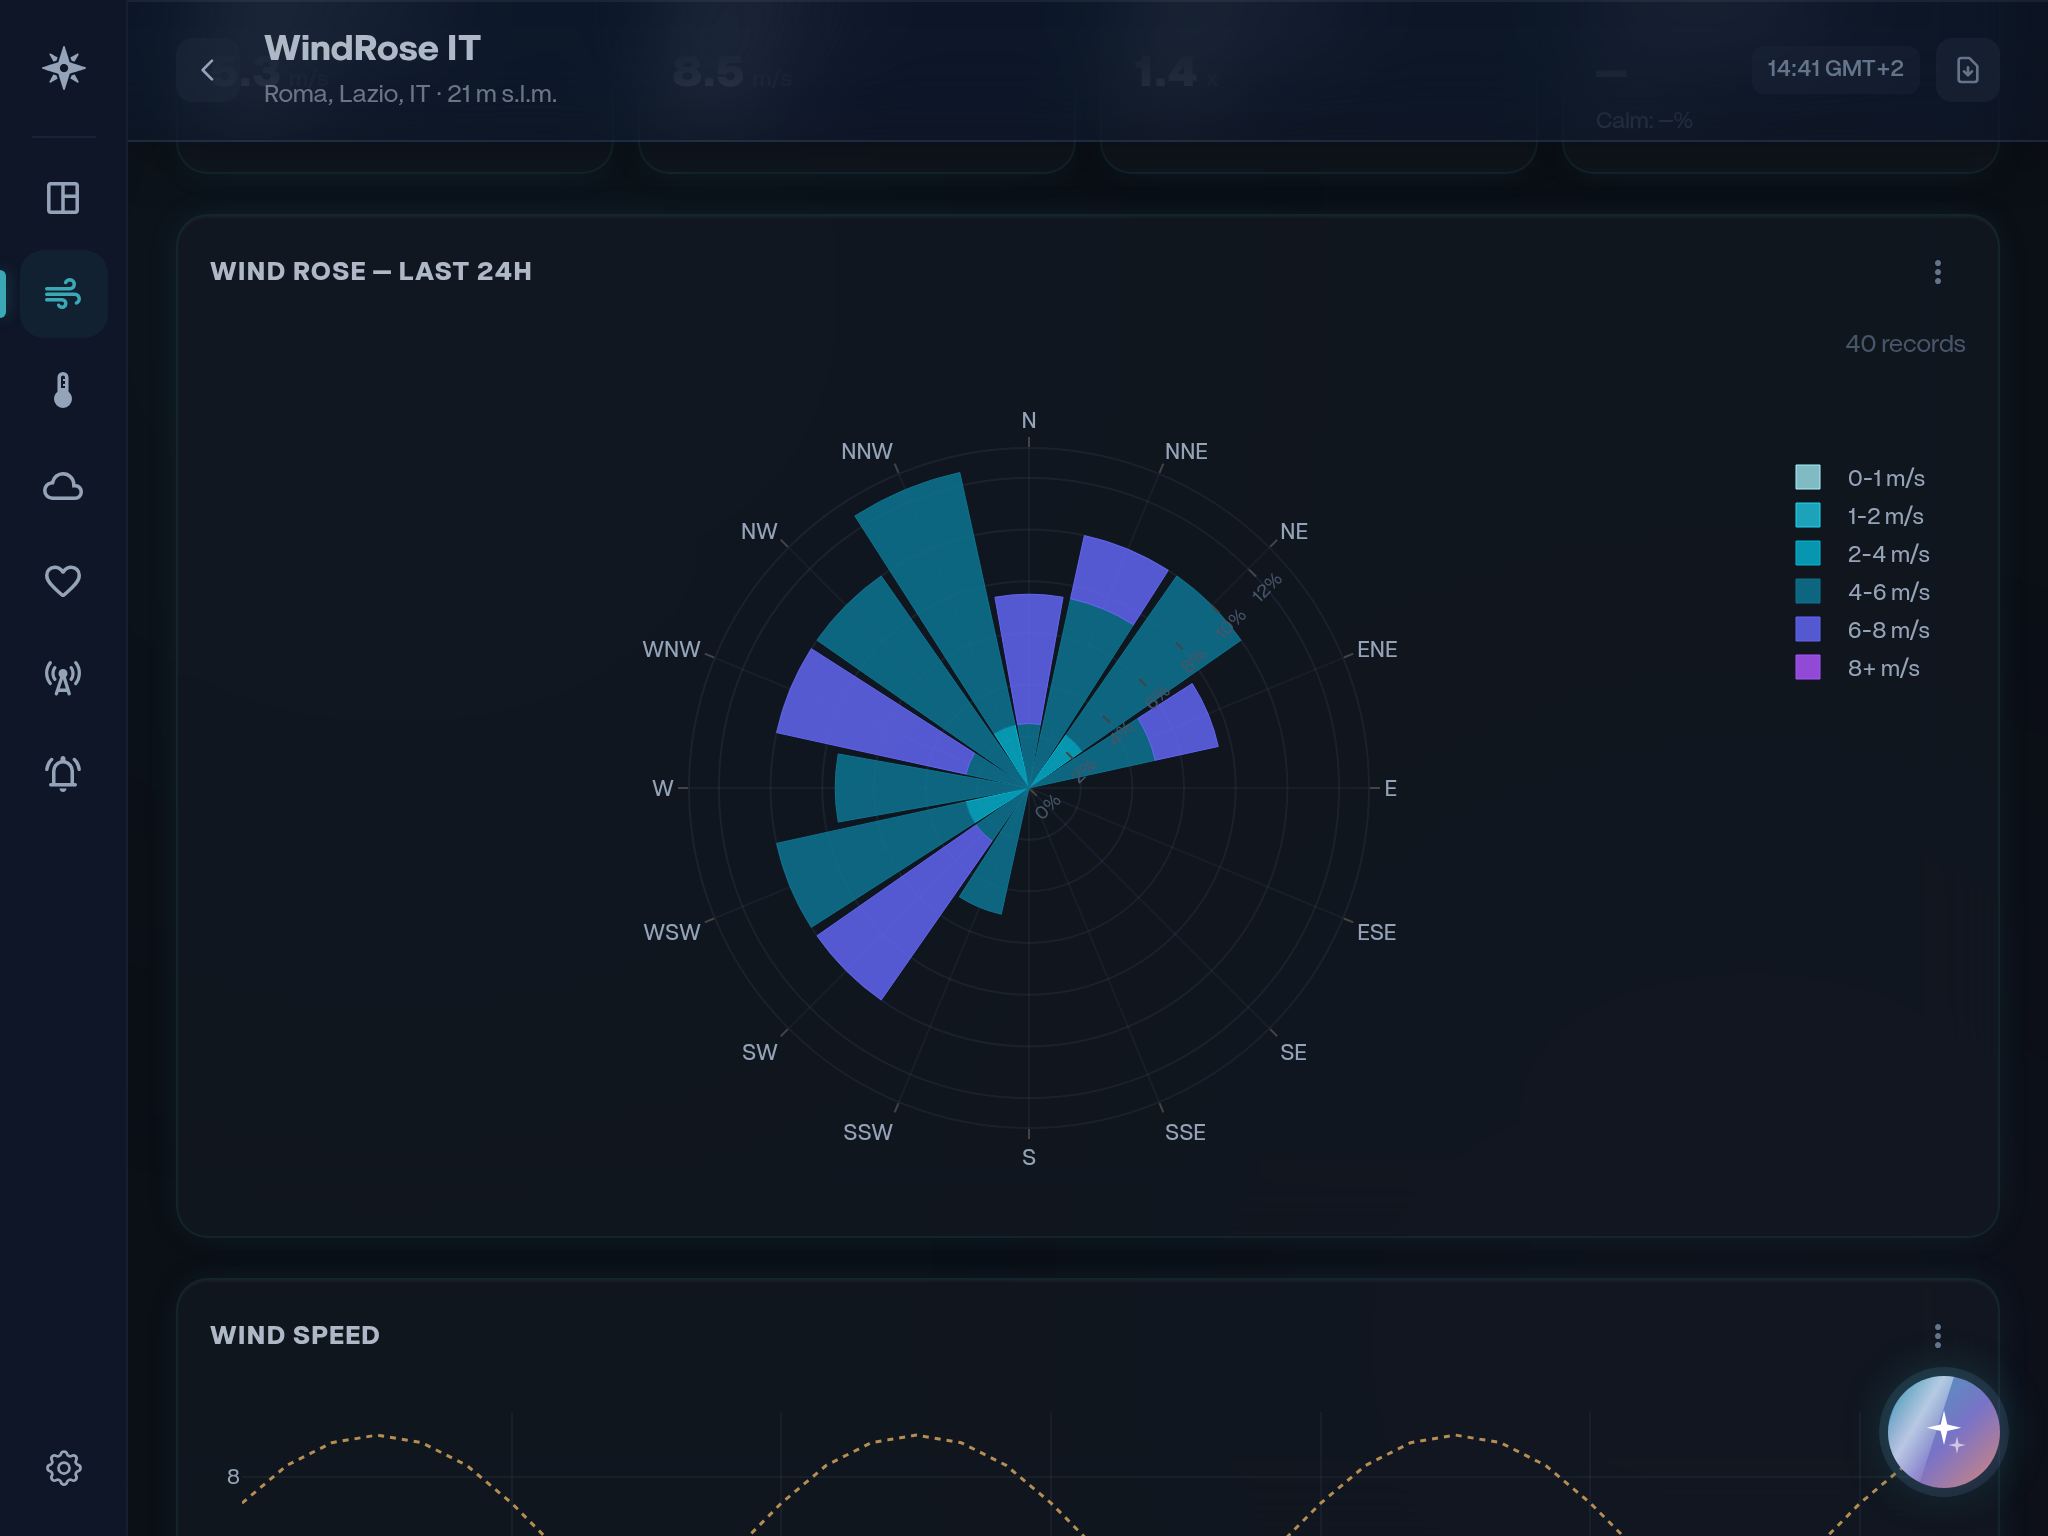
Task: Go back using the header chevron
Action: [208, 70]
